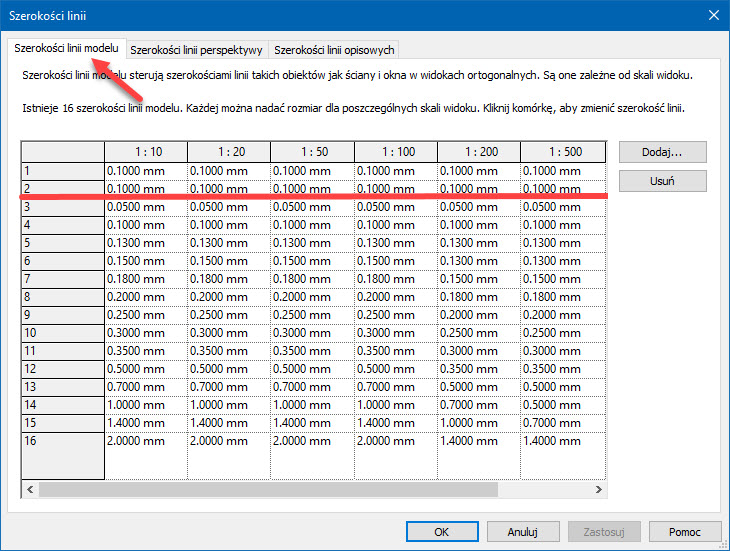
Task: Close the Szerokości linii dialog
Action: point(714,15)
